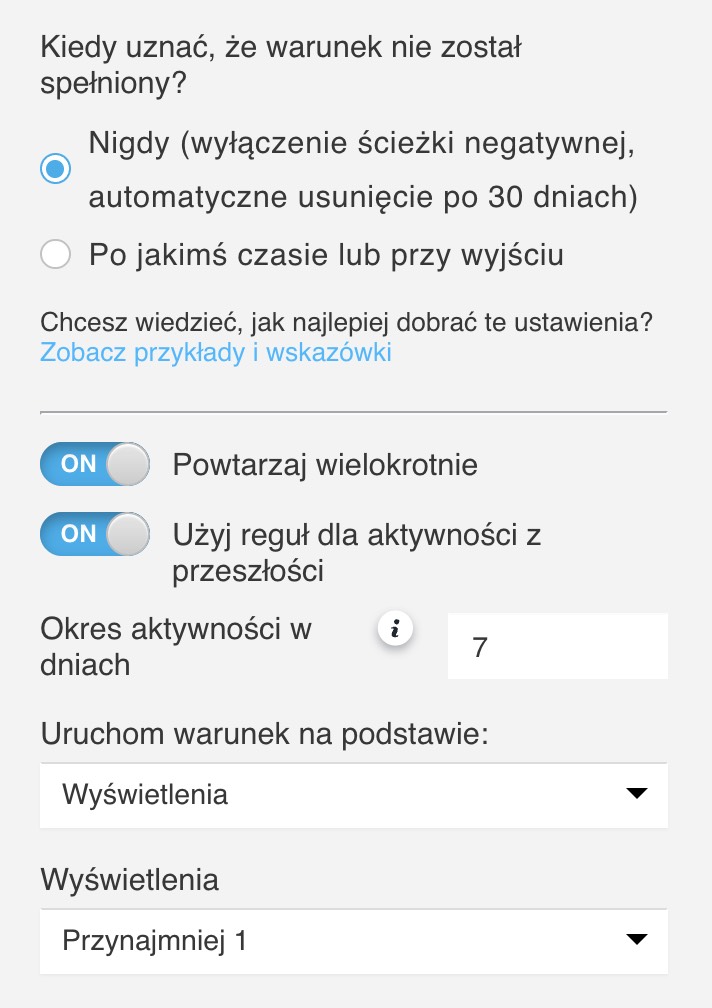Click the "Uruchom warunek na podstawie:" label
712x1008 pixels.
click(264, 733)
